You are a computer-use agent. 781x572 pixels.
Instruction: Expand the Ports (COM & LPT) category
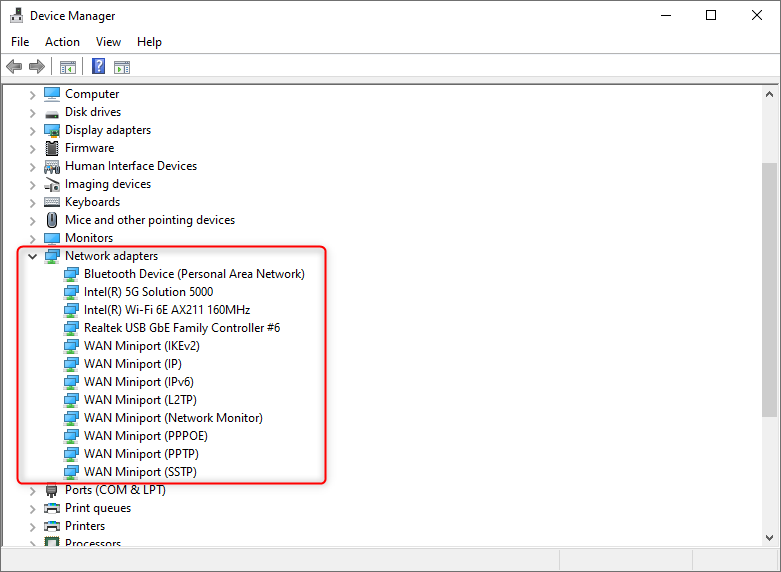click(x=32, y=490)
